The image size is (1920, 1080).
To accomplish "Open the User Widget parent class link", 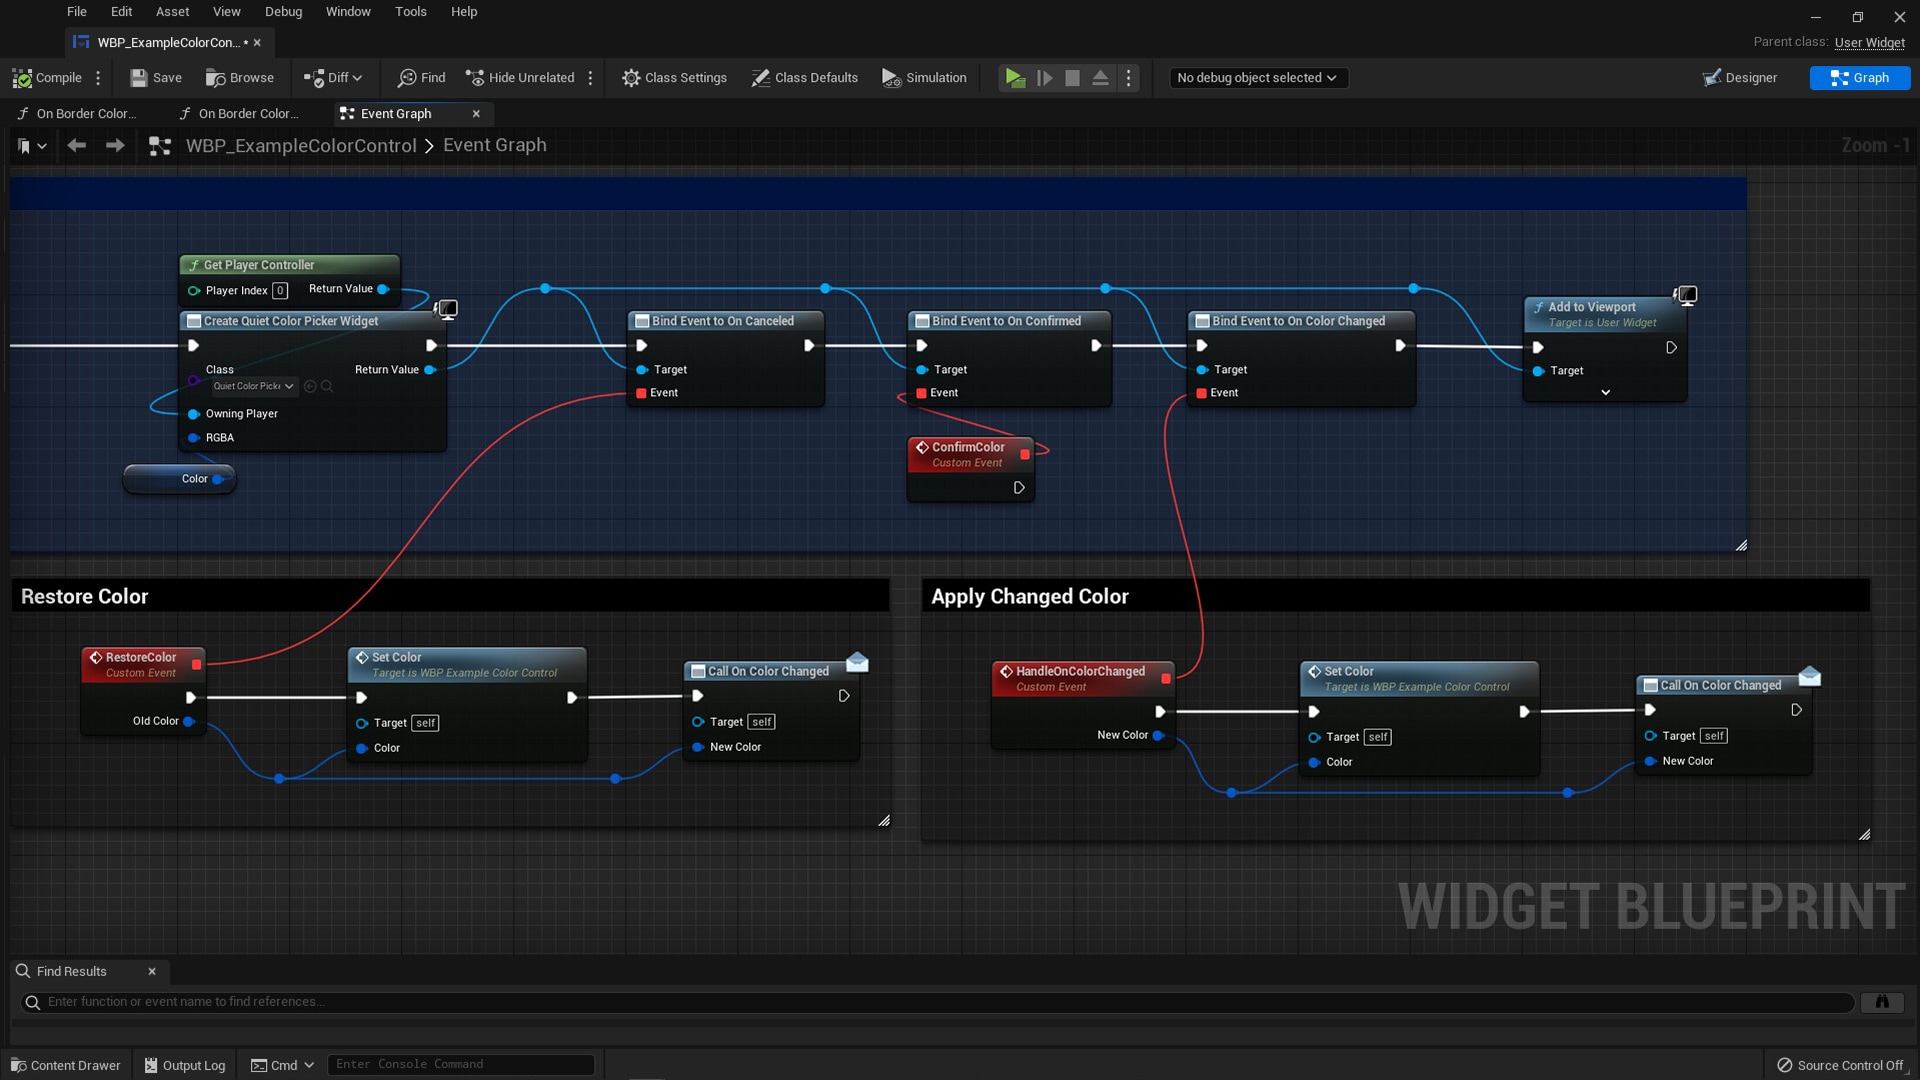I will [1869, 43].
